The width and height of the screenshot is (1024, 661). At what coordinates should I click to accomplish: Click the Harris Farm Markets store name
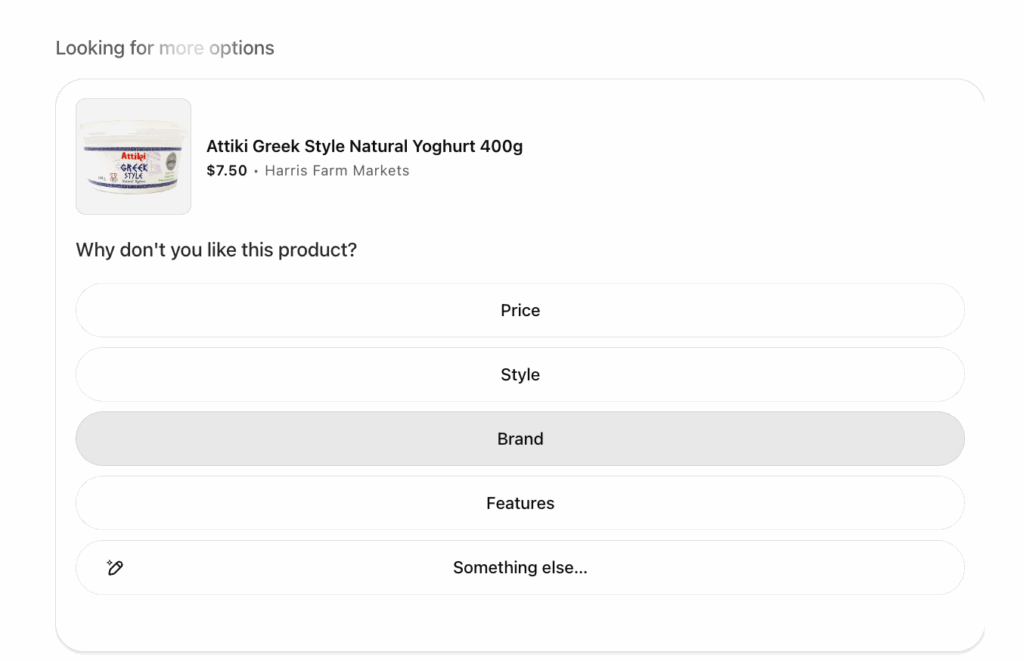pyautogui.click(x=337, y=171)
